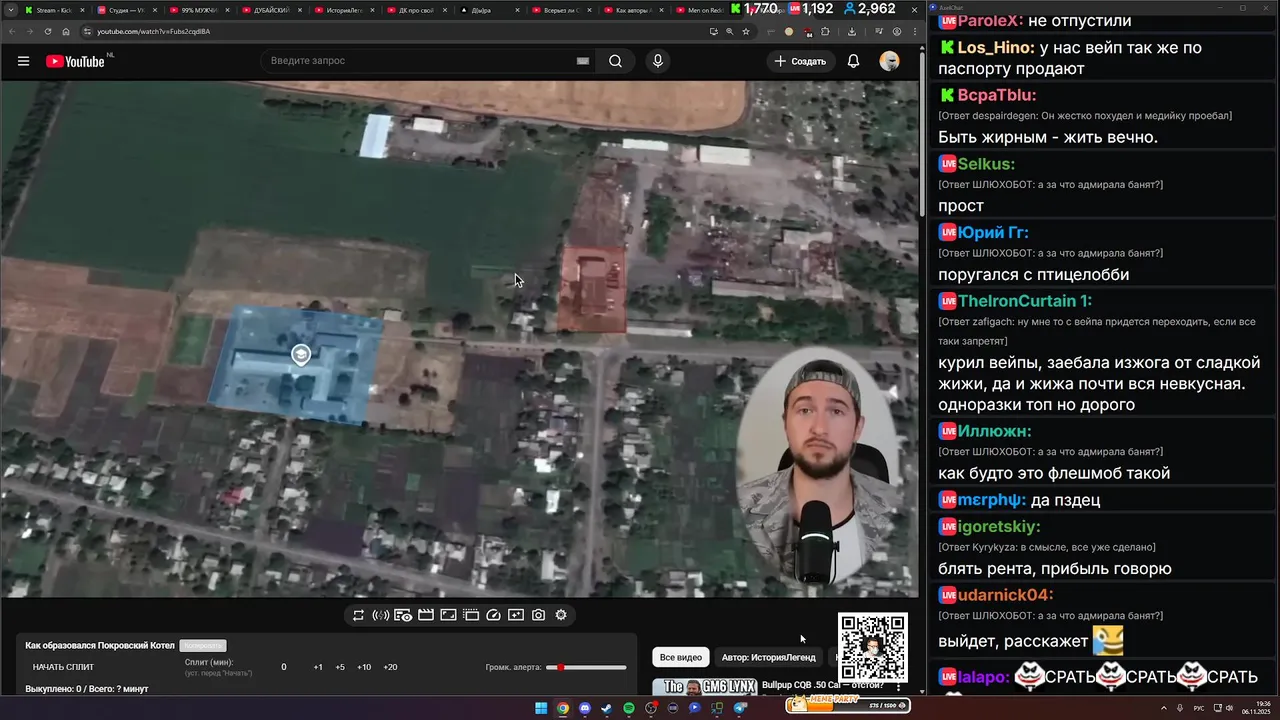
Task: Start voice search with the microphone
Action: tap(657, 61)
